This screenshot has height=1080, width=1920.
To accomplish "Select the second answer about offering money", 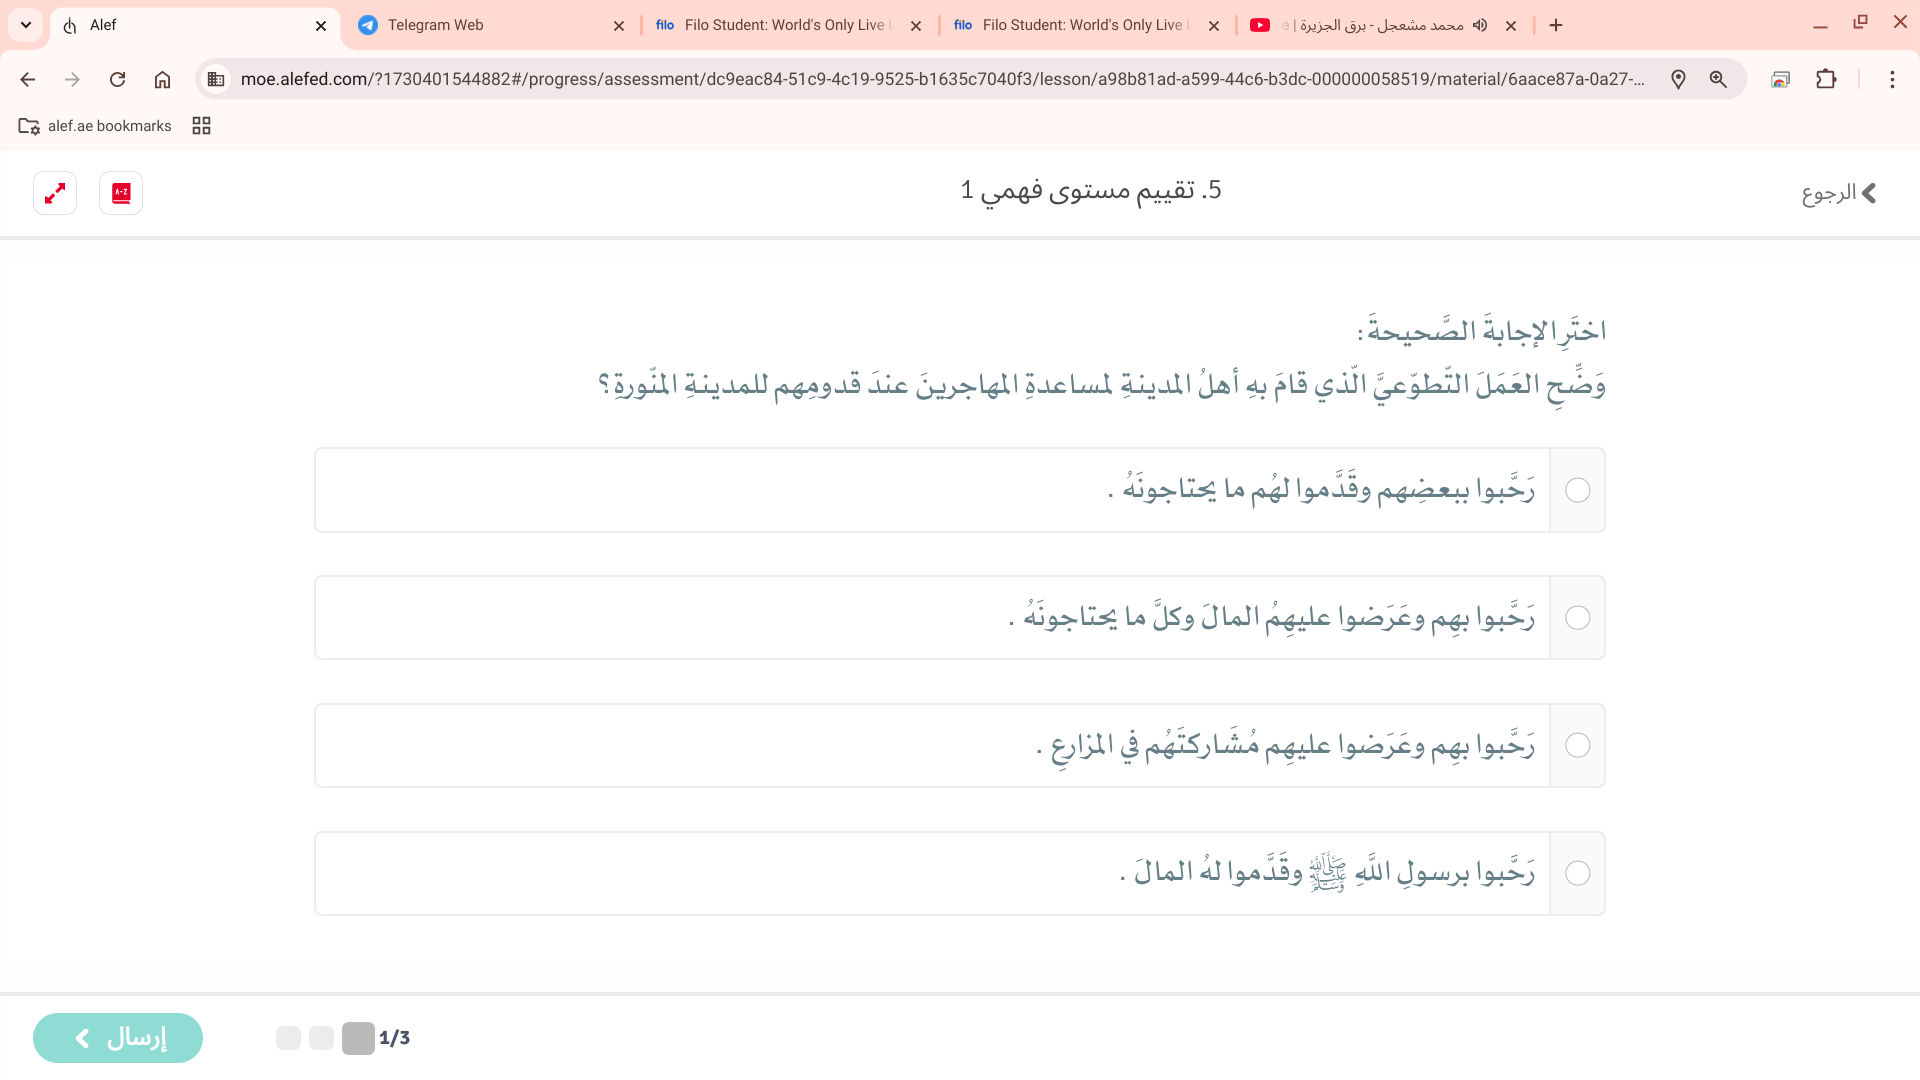I will point(1577,618).
